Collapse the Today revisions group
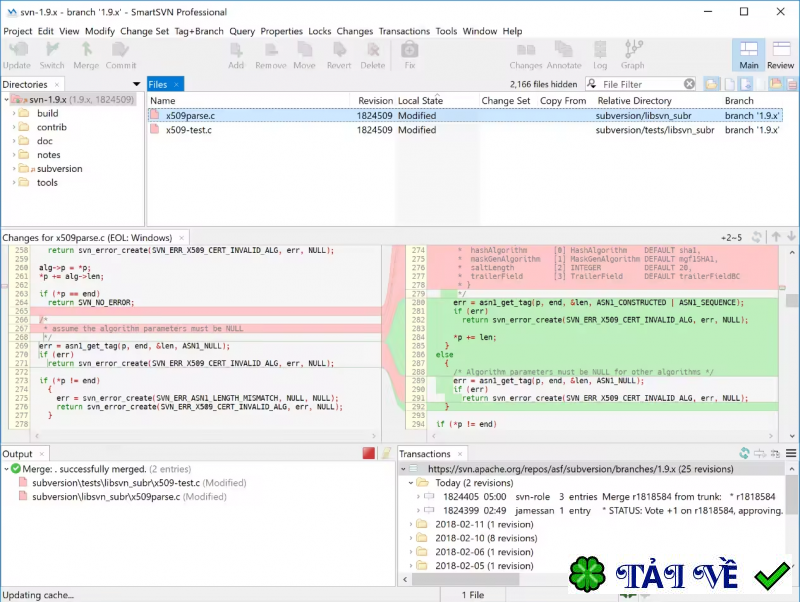Viewport: 800px width, 602px height. pyautogui.click(x=409, y=482)
